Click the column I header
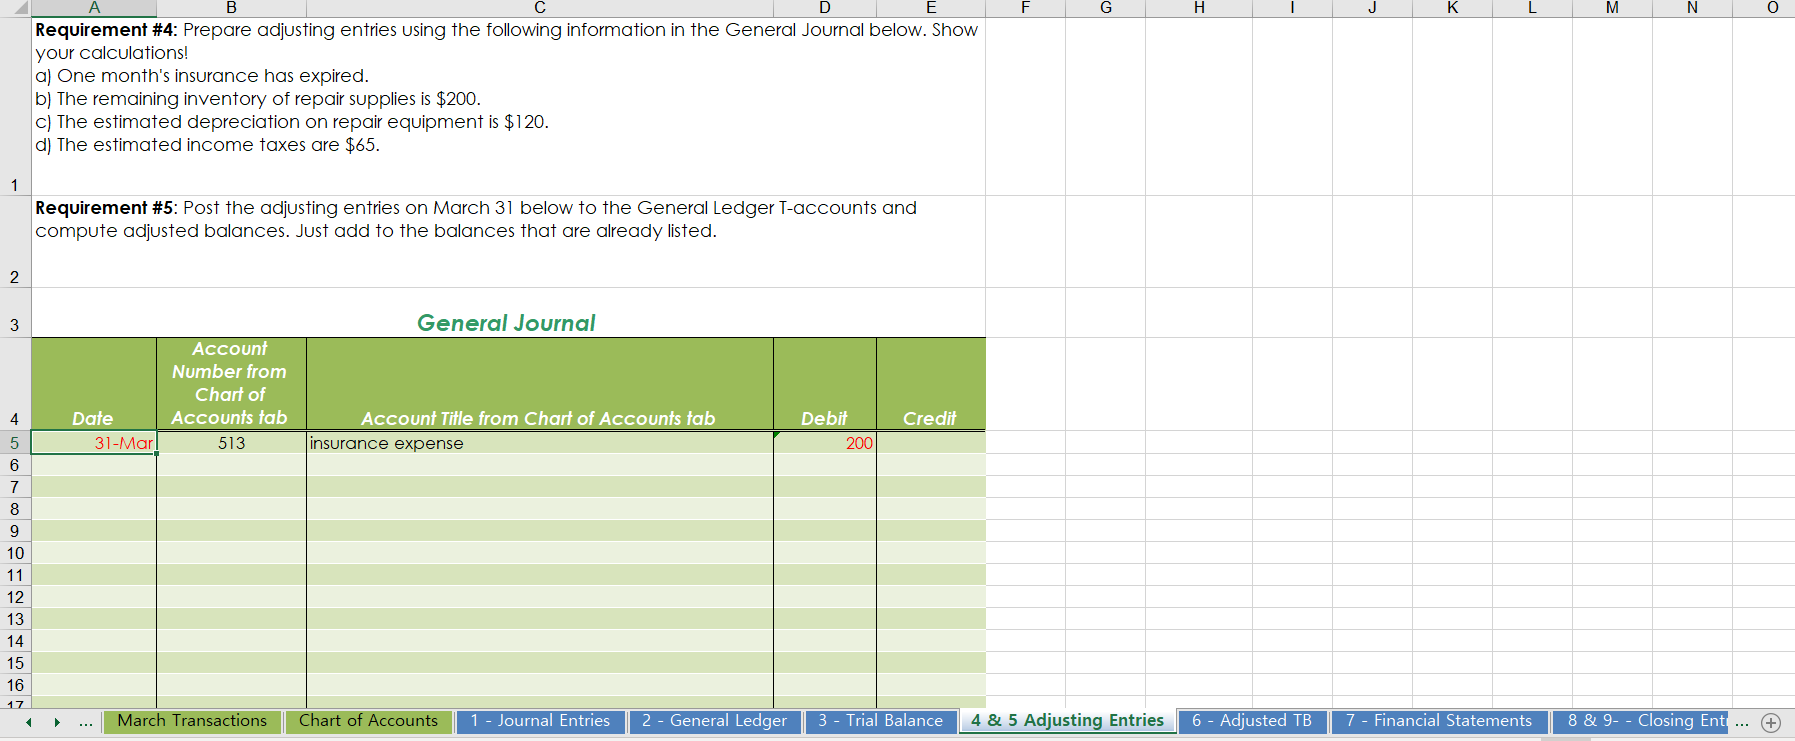 [1292, 8]
